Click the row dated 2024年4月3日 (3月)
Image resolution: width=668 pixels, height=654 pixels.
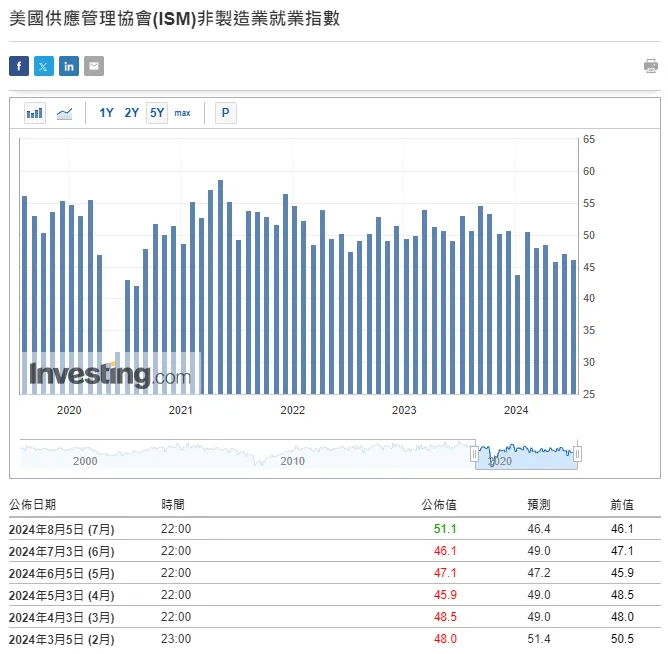tap(334, 617)
